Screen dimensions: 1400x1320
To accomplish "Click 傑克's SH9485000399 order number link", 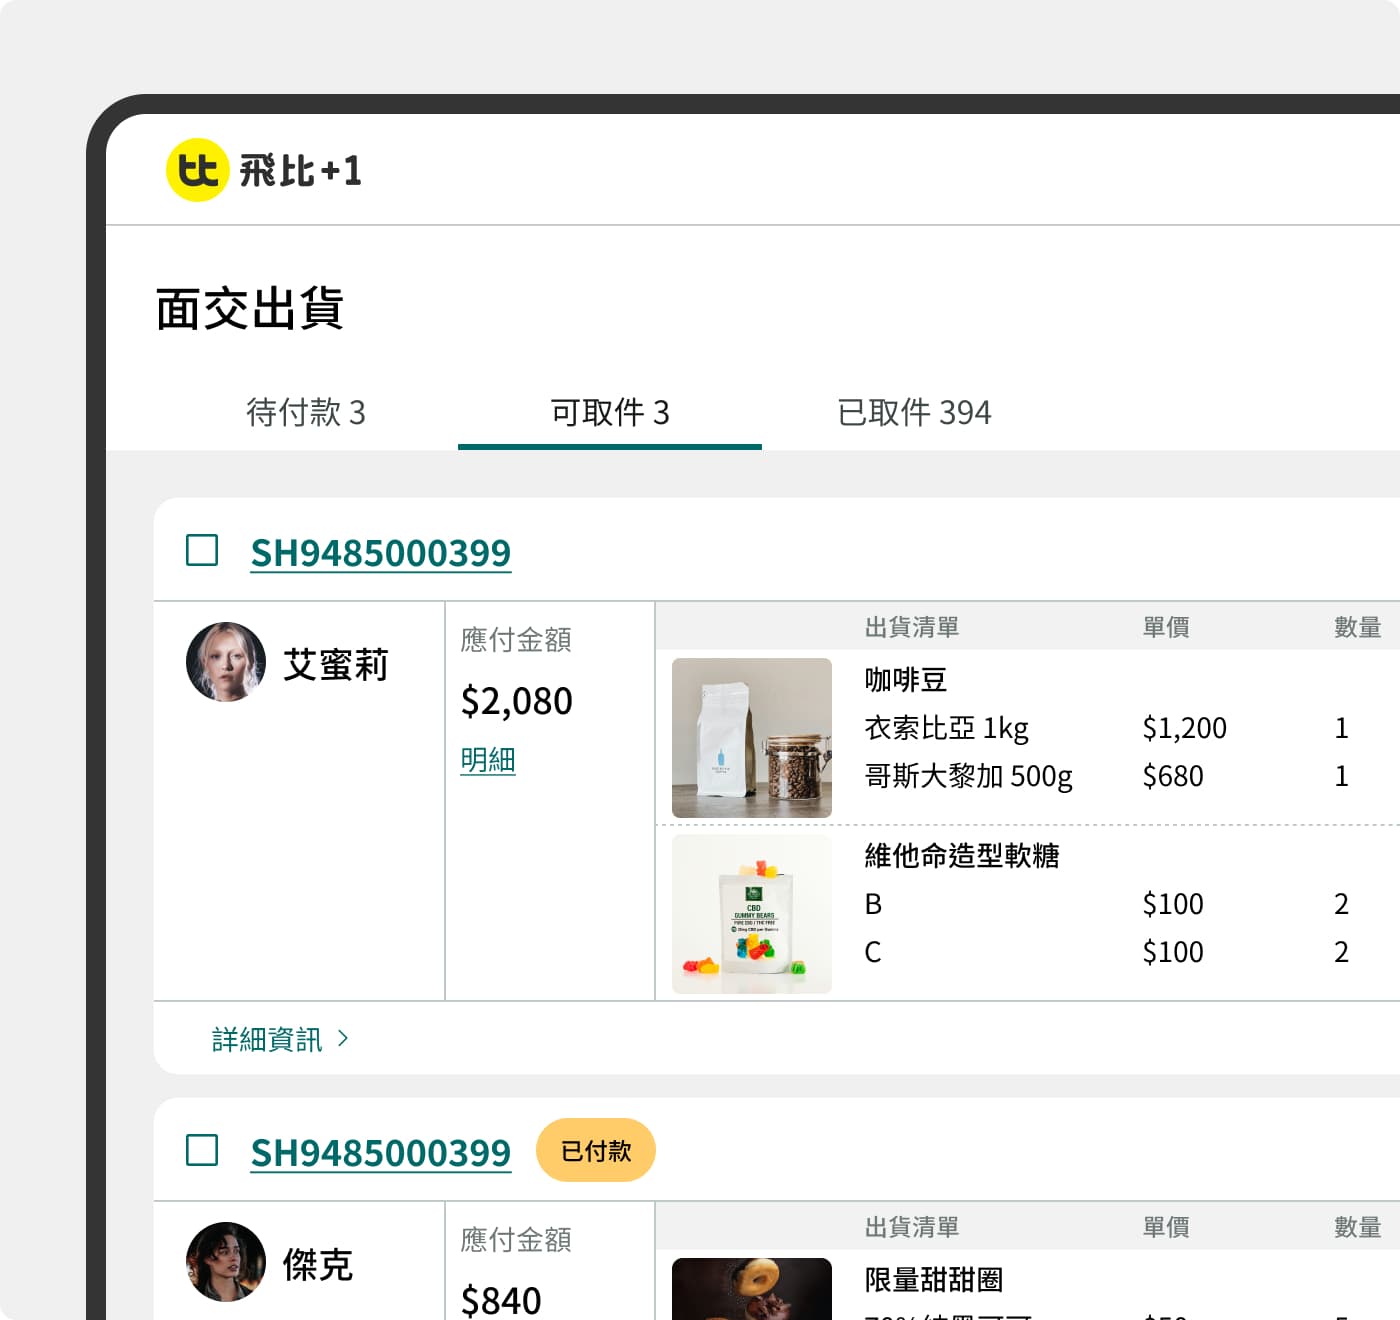I will (x=380, y=1151).
